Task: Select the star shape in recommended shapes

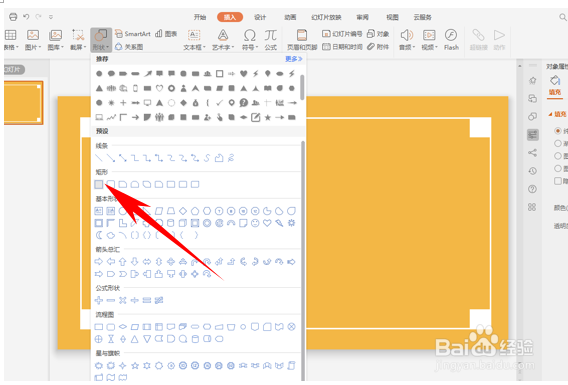Action: [267, 117]
